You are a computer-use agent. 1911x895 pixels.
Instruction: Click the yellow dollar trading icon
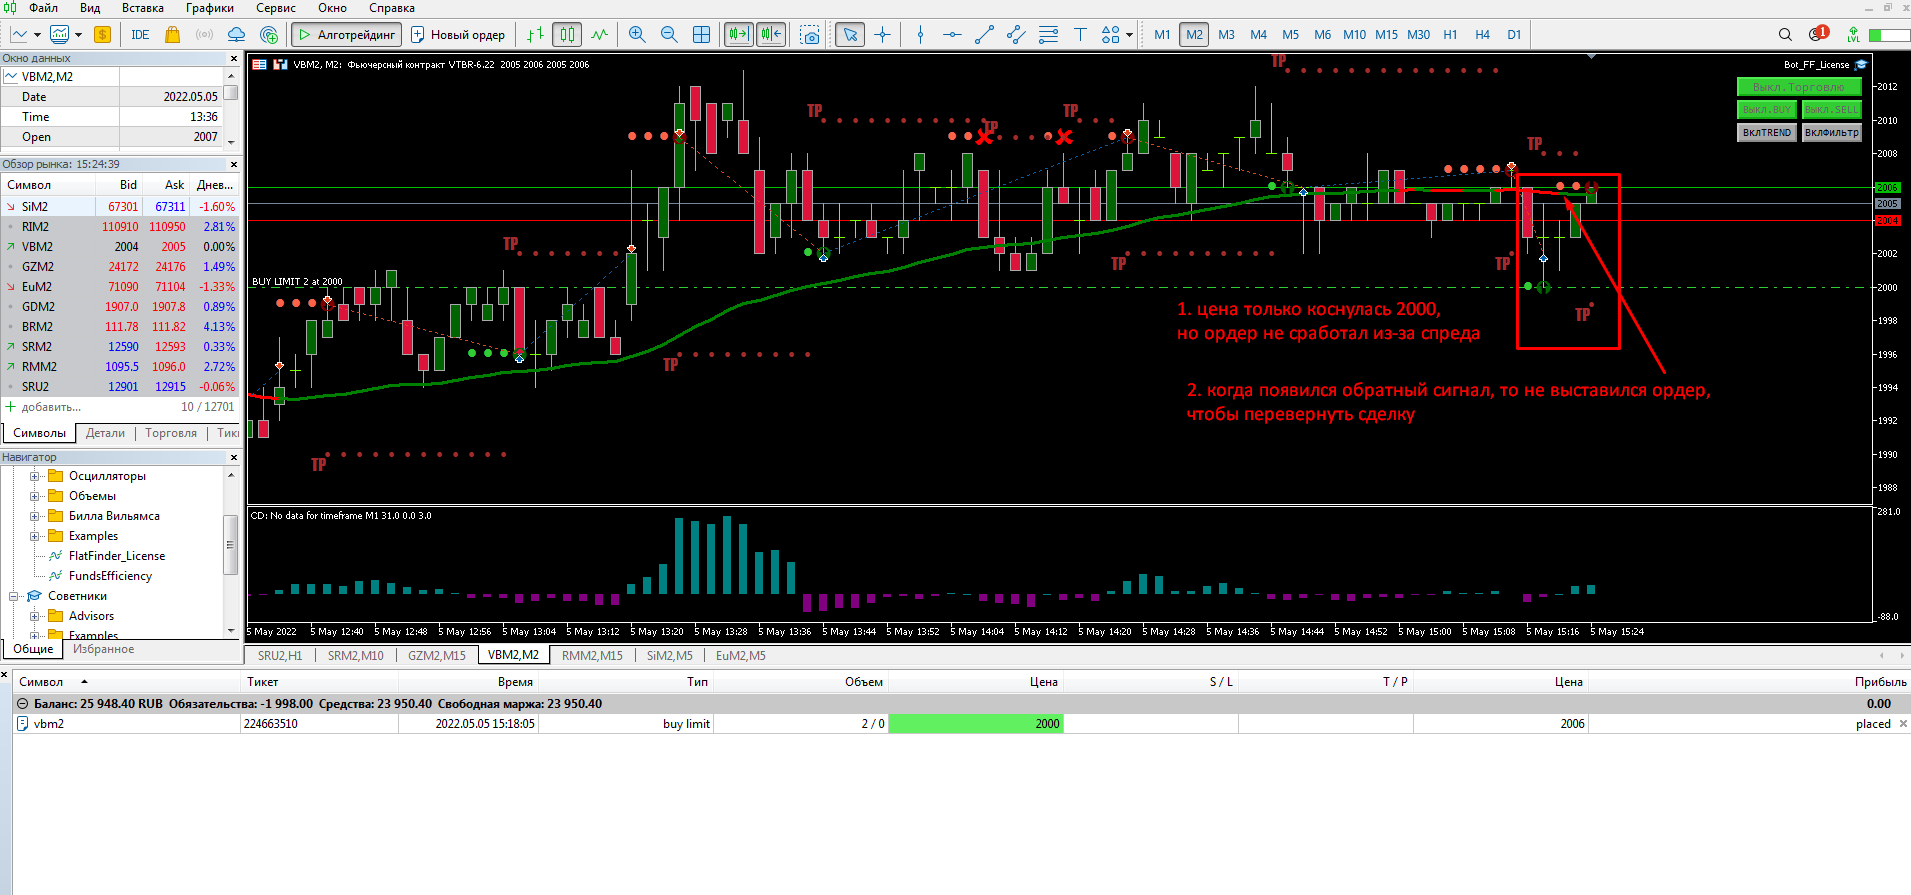click(102, 34)
